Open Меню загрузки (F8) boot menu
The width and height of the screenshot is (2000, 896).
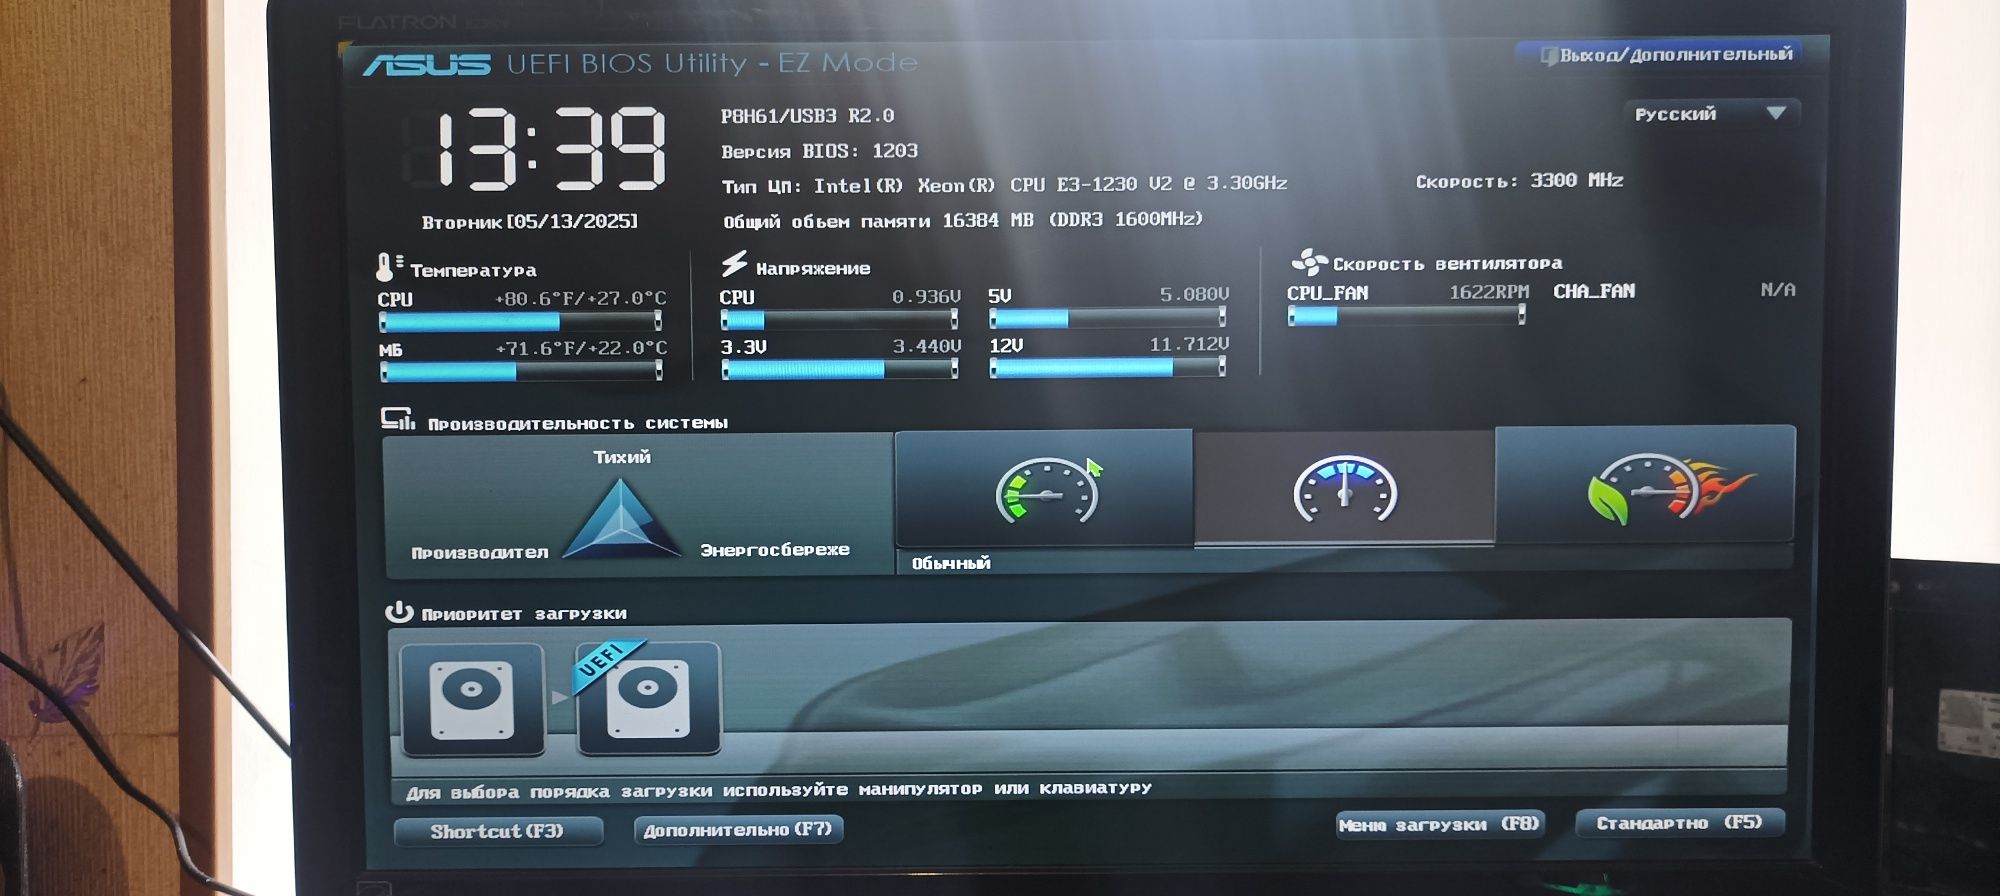(x=1440, y=824)
